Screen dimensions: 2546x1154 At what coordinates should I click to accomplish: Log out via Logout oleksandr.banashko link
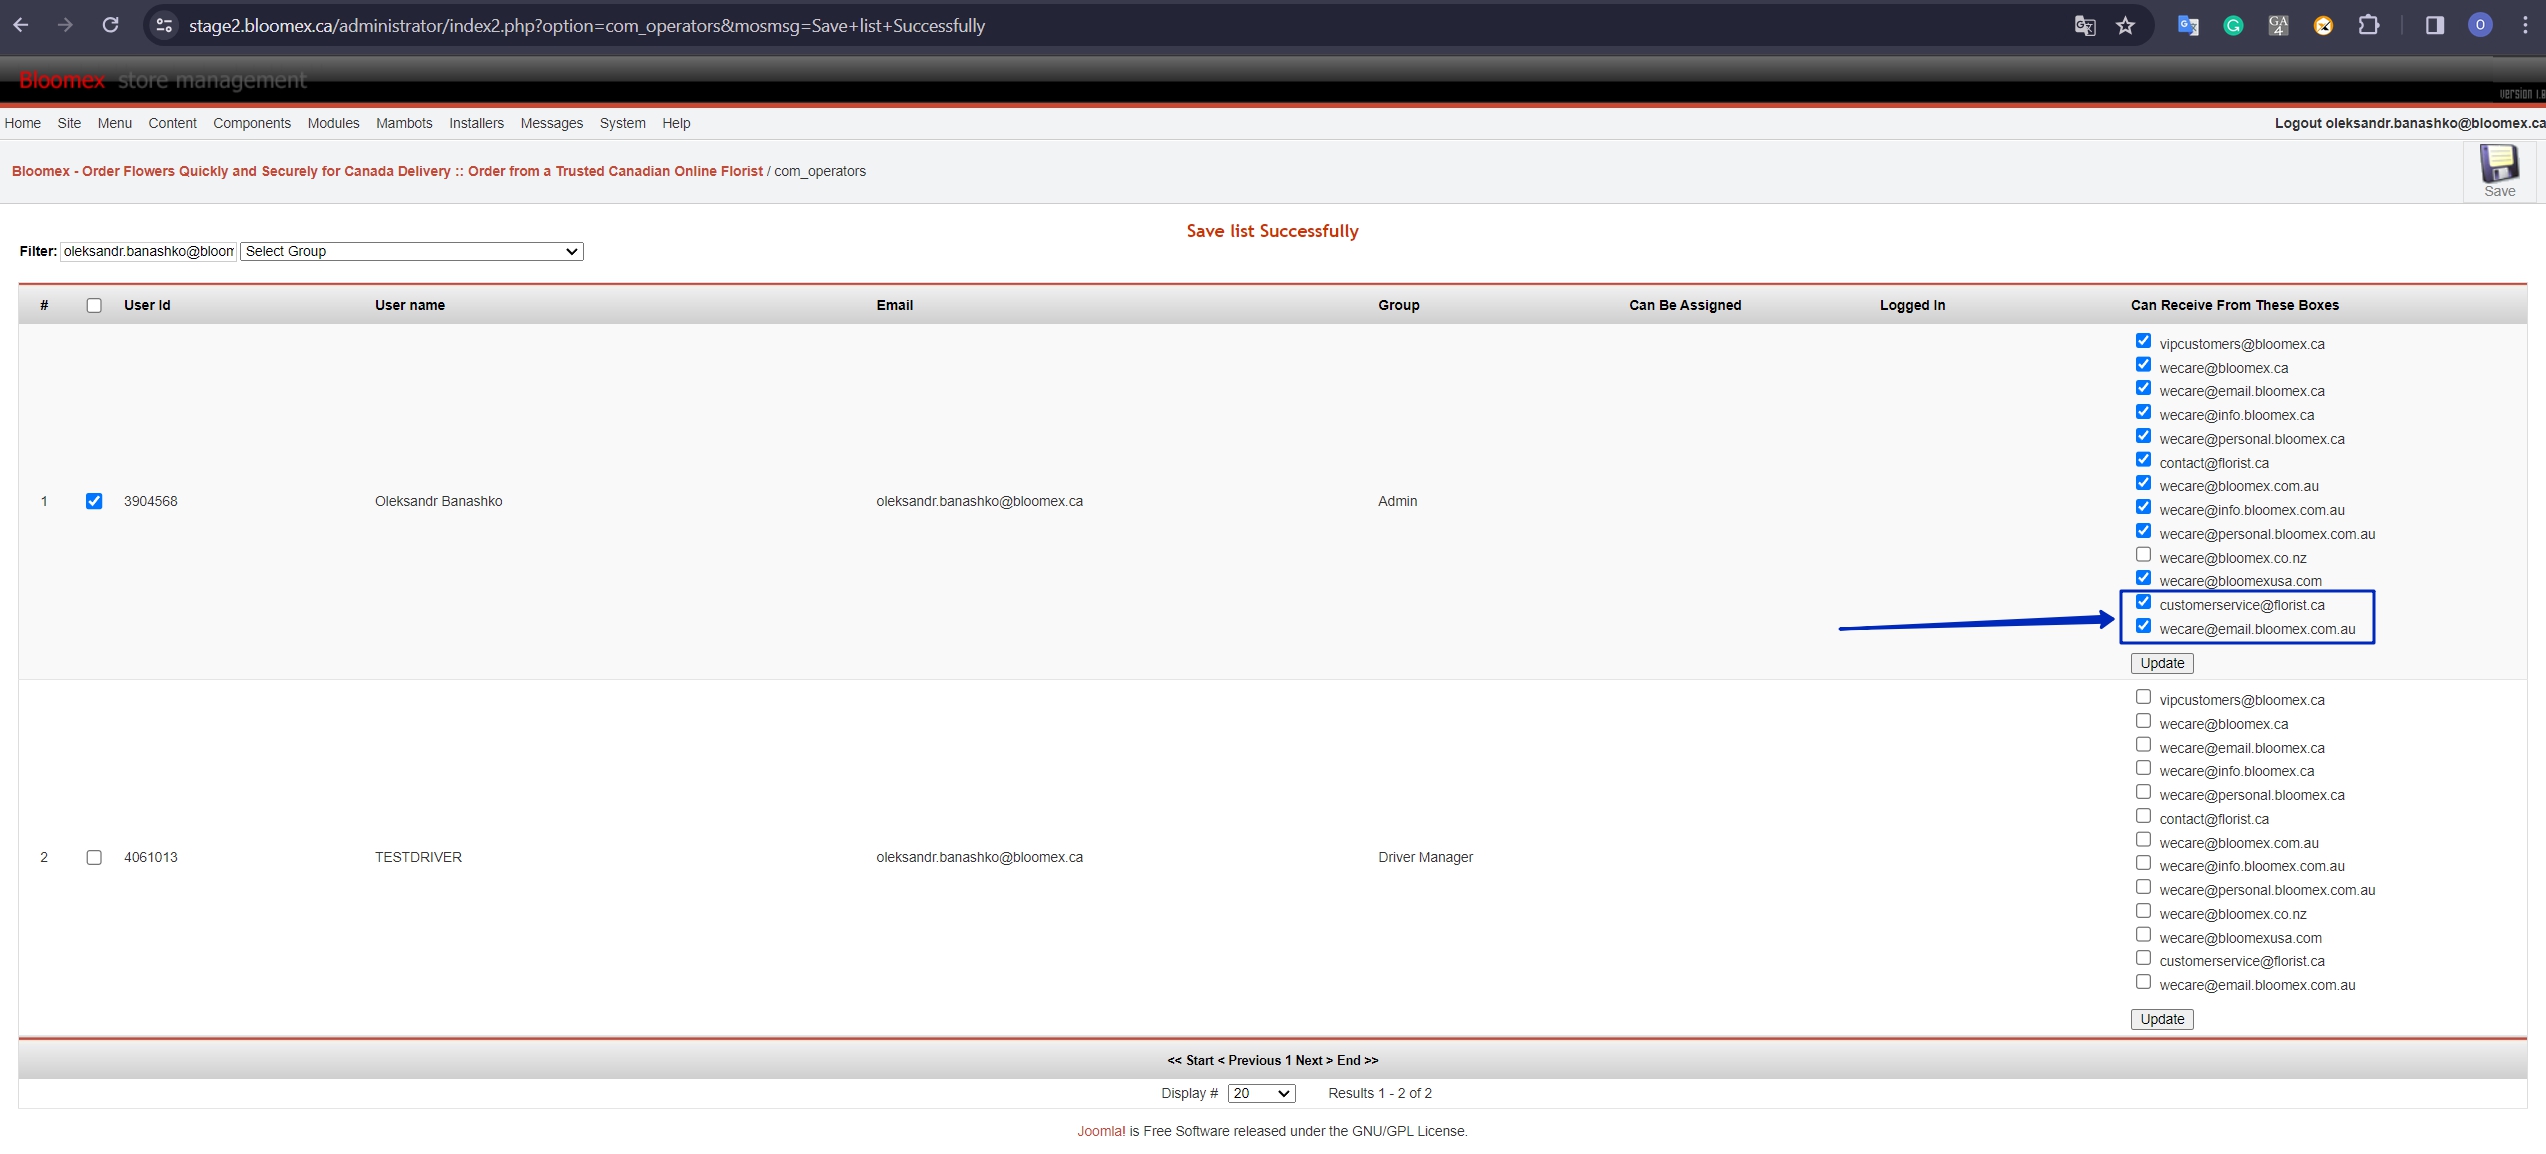[x=2410, y=123]
